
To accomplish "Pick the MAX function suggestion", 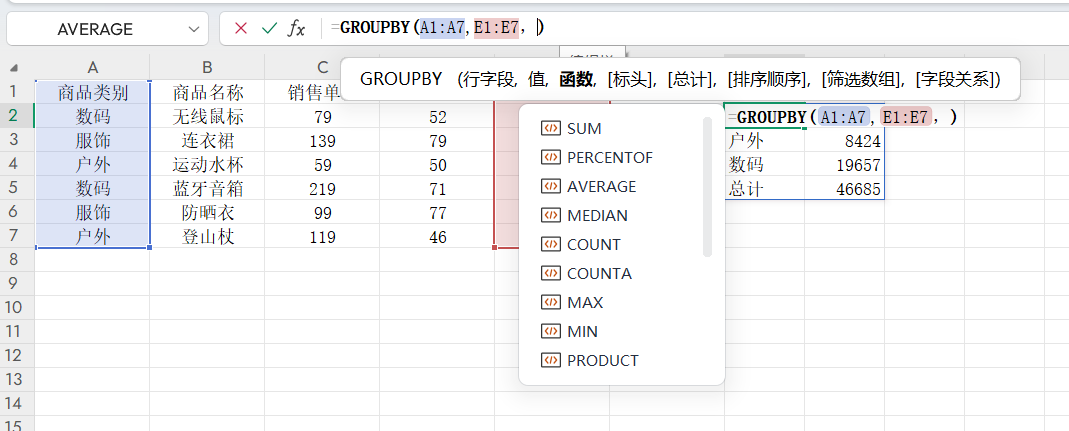I will tap(585, 303).
